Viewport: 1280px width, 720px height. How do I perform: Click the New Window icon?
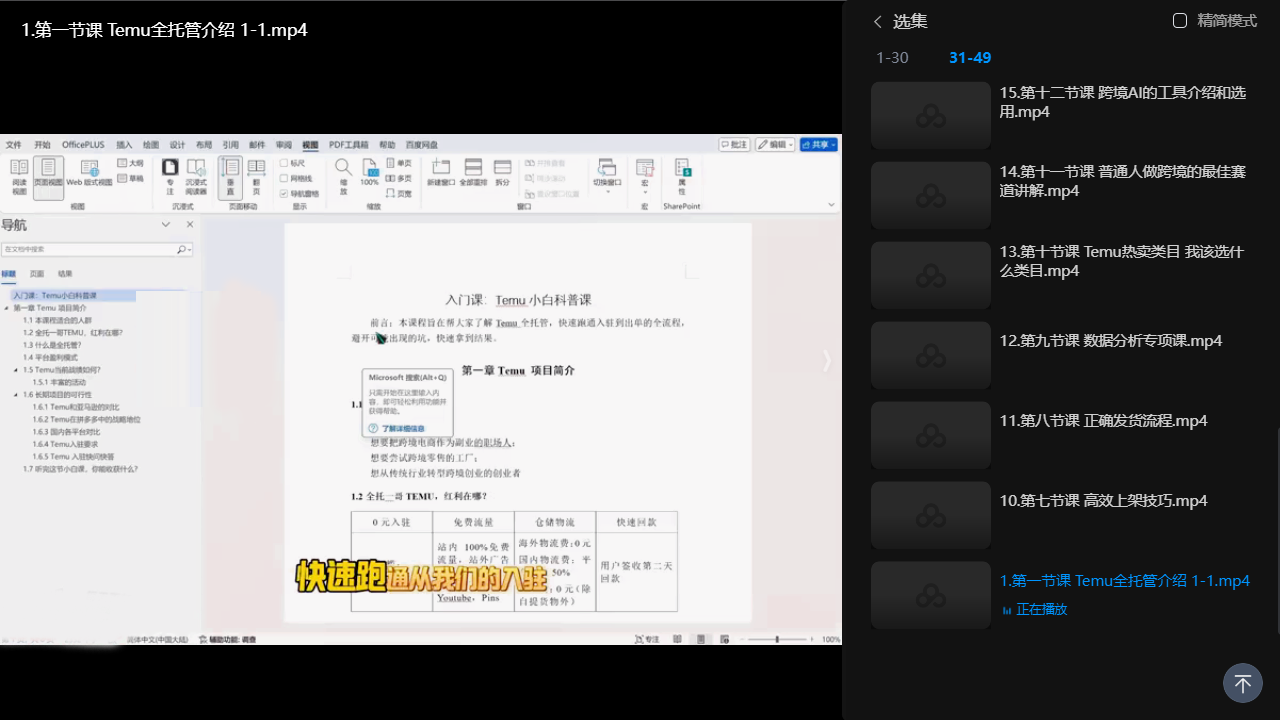[440, 171]
